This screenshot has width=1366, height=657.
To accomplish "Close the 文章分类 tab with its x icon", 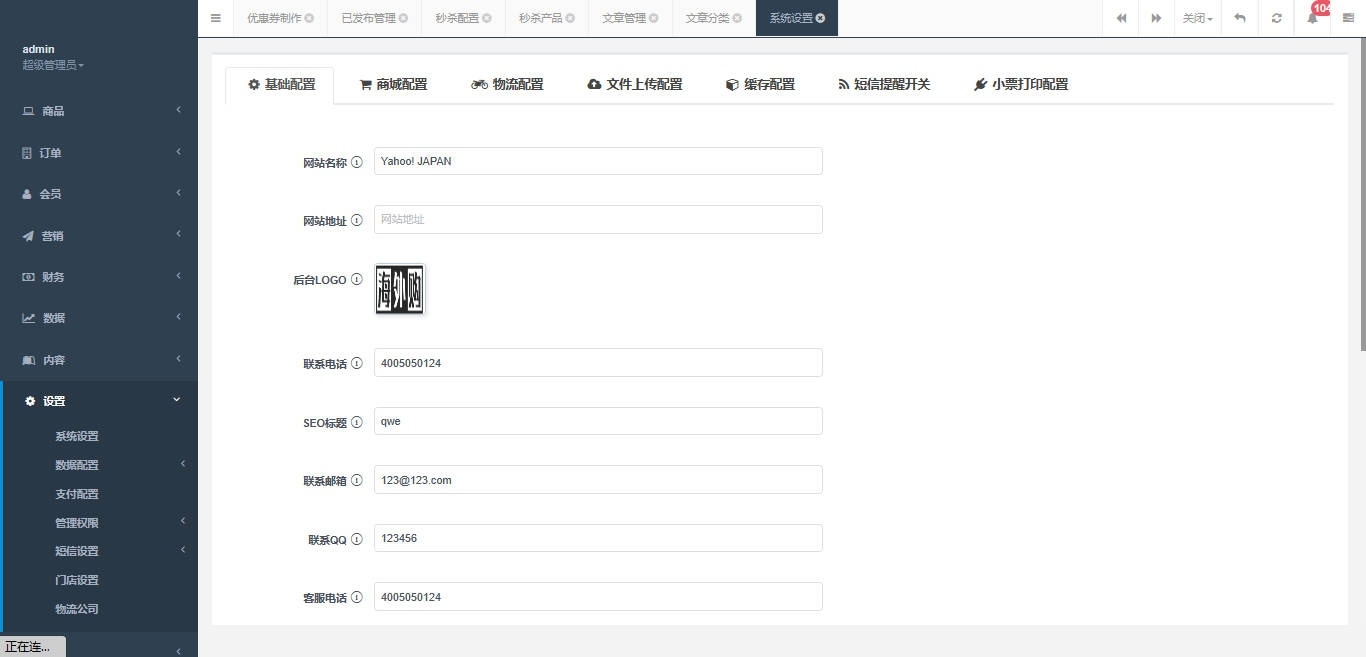I will tap(738, 18).
